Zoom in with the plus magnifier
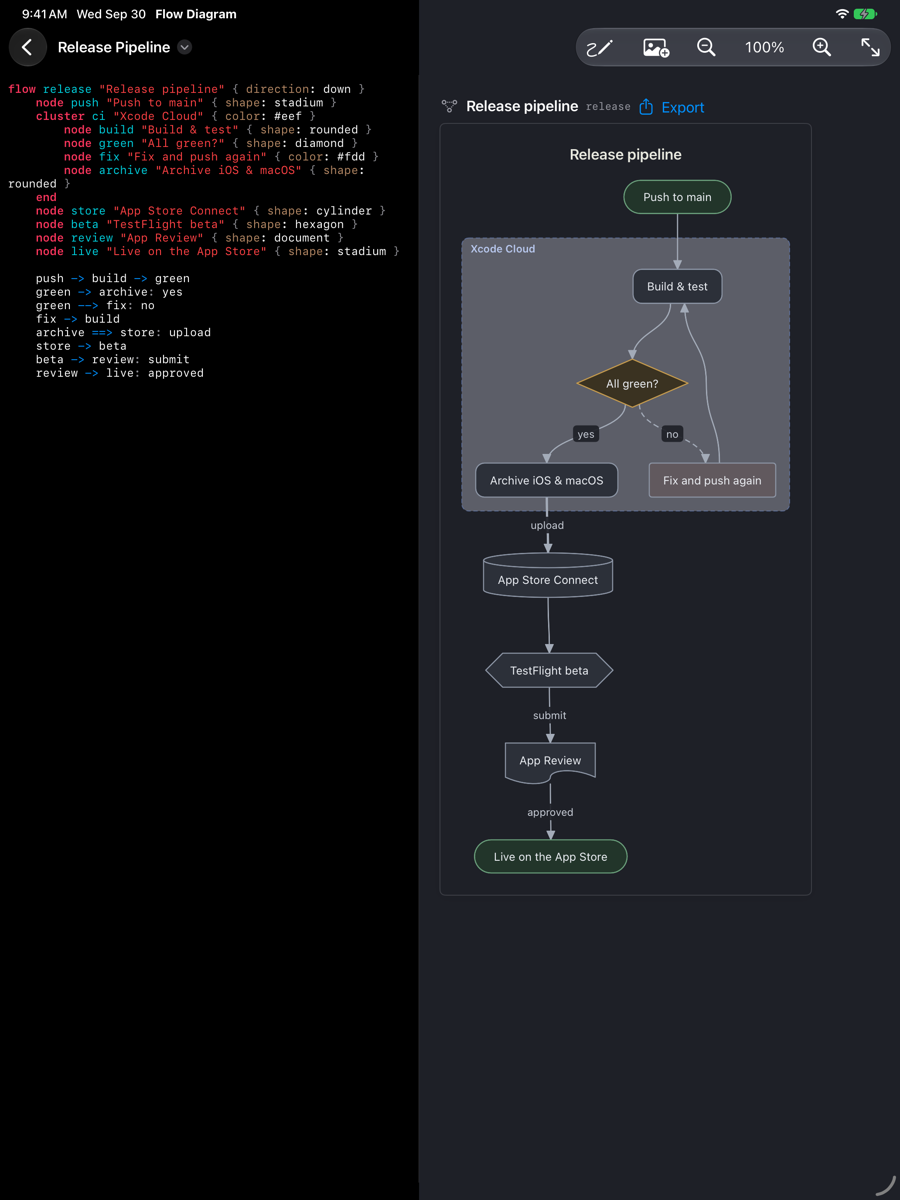Image resolution: width=900 pixels, height=1200 pixels. coord(822,47)
